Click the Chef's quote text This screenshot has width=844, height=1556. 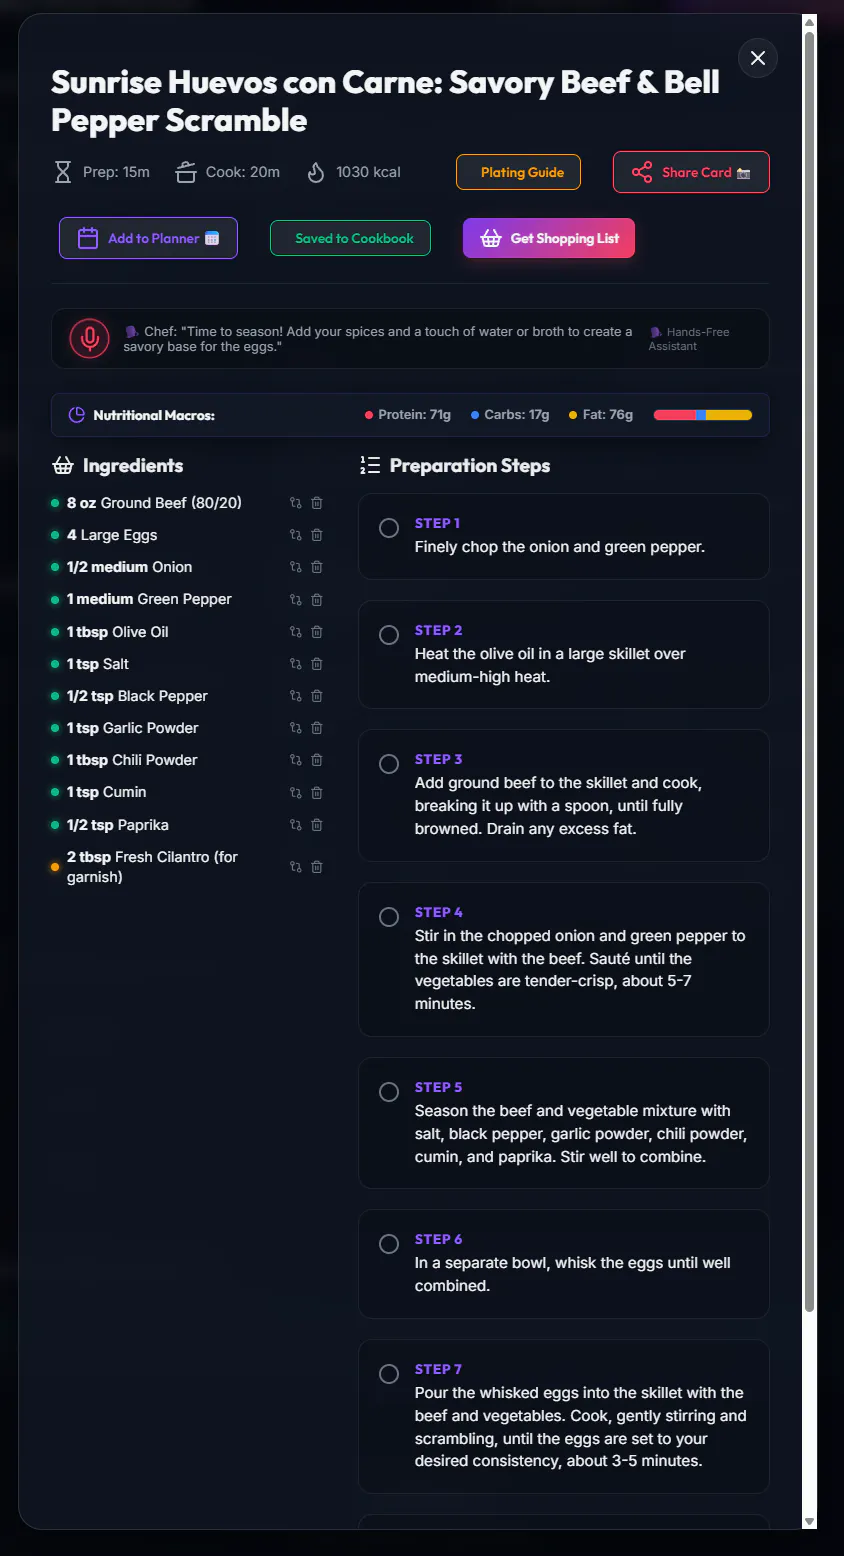(x=378, y=339)
